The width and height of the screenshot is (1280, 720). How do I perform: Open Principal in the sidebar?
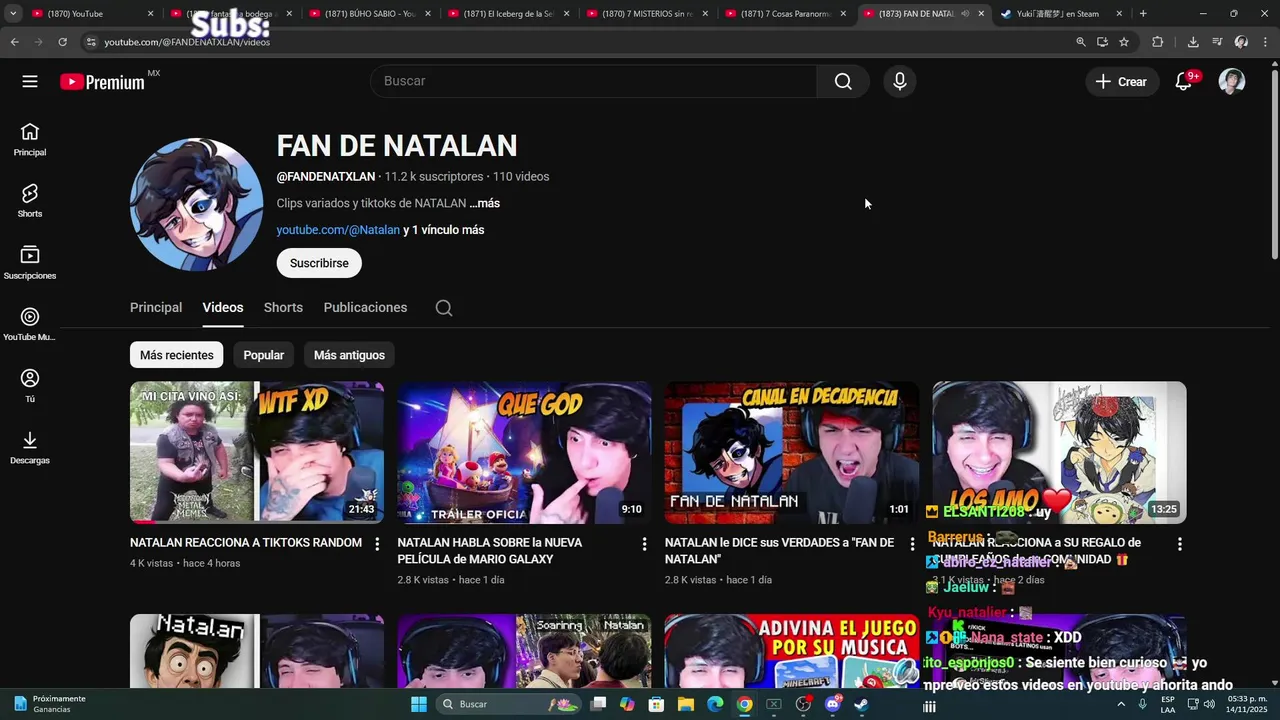tap(30, 139)
